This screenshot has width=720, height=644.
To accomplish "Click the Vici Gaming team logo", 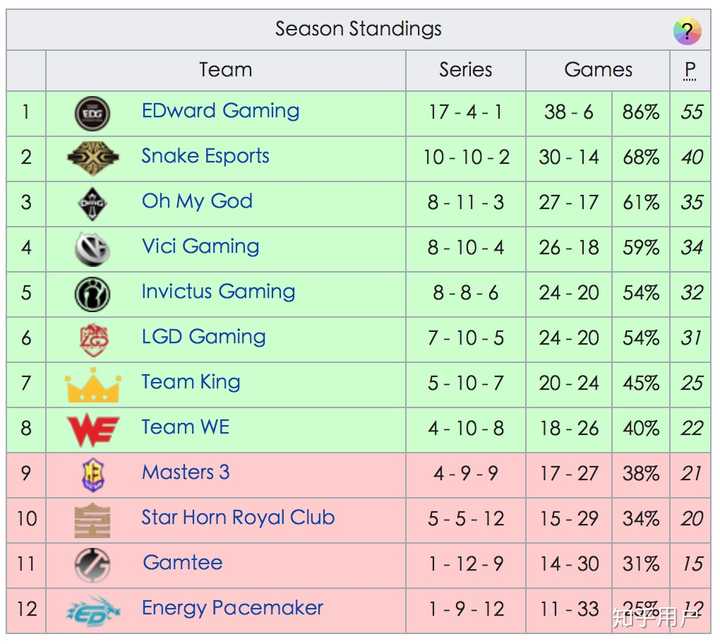I will (92, 248).
